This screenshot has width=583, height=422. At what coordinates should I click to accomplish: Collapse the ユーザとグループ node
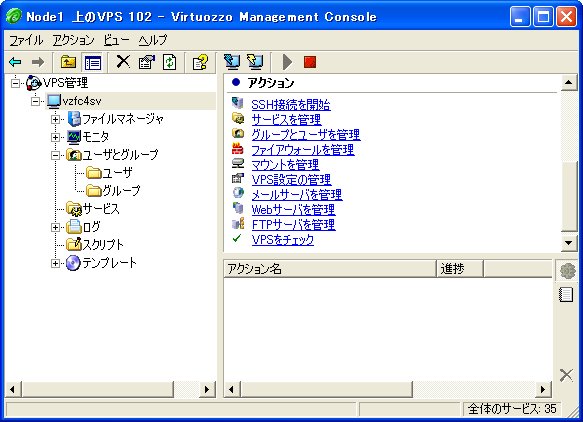pos(55,155)
